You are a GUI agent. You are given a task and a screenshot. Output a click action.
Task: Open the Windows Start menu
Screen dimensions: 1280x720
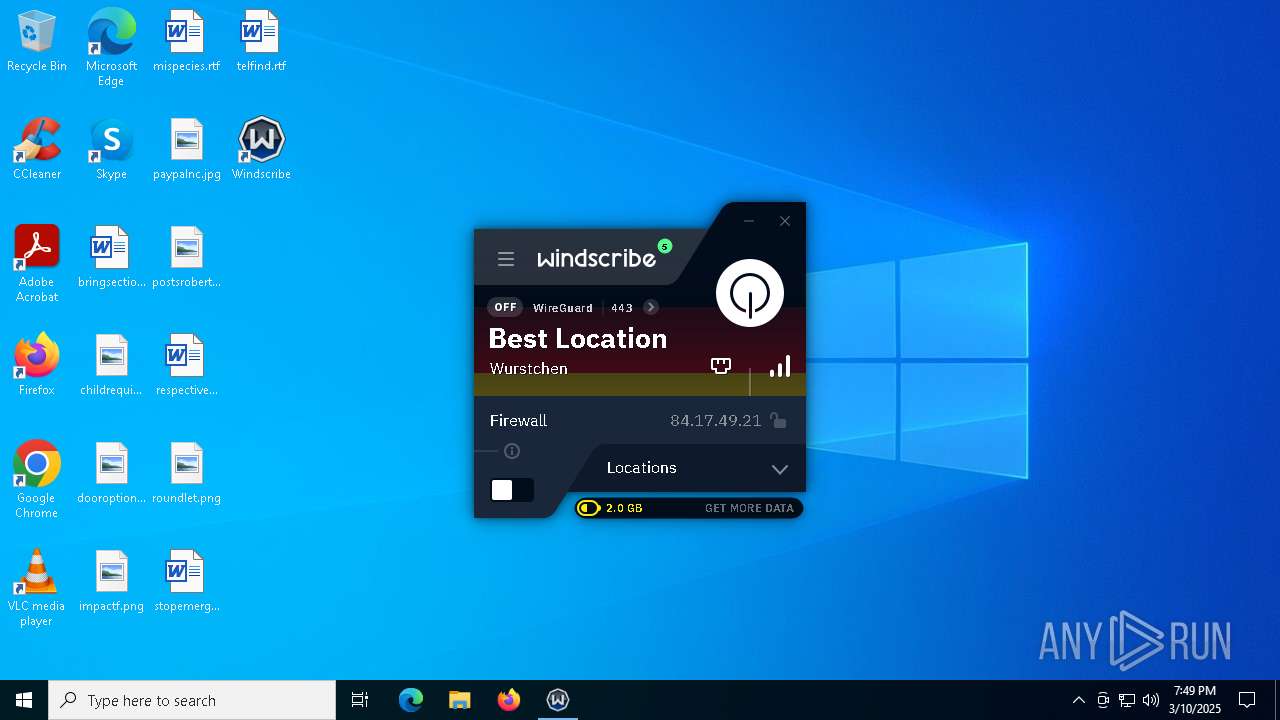tap(24, 700)
